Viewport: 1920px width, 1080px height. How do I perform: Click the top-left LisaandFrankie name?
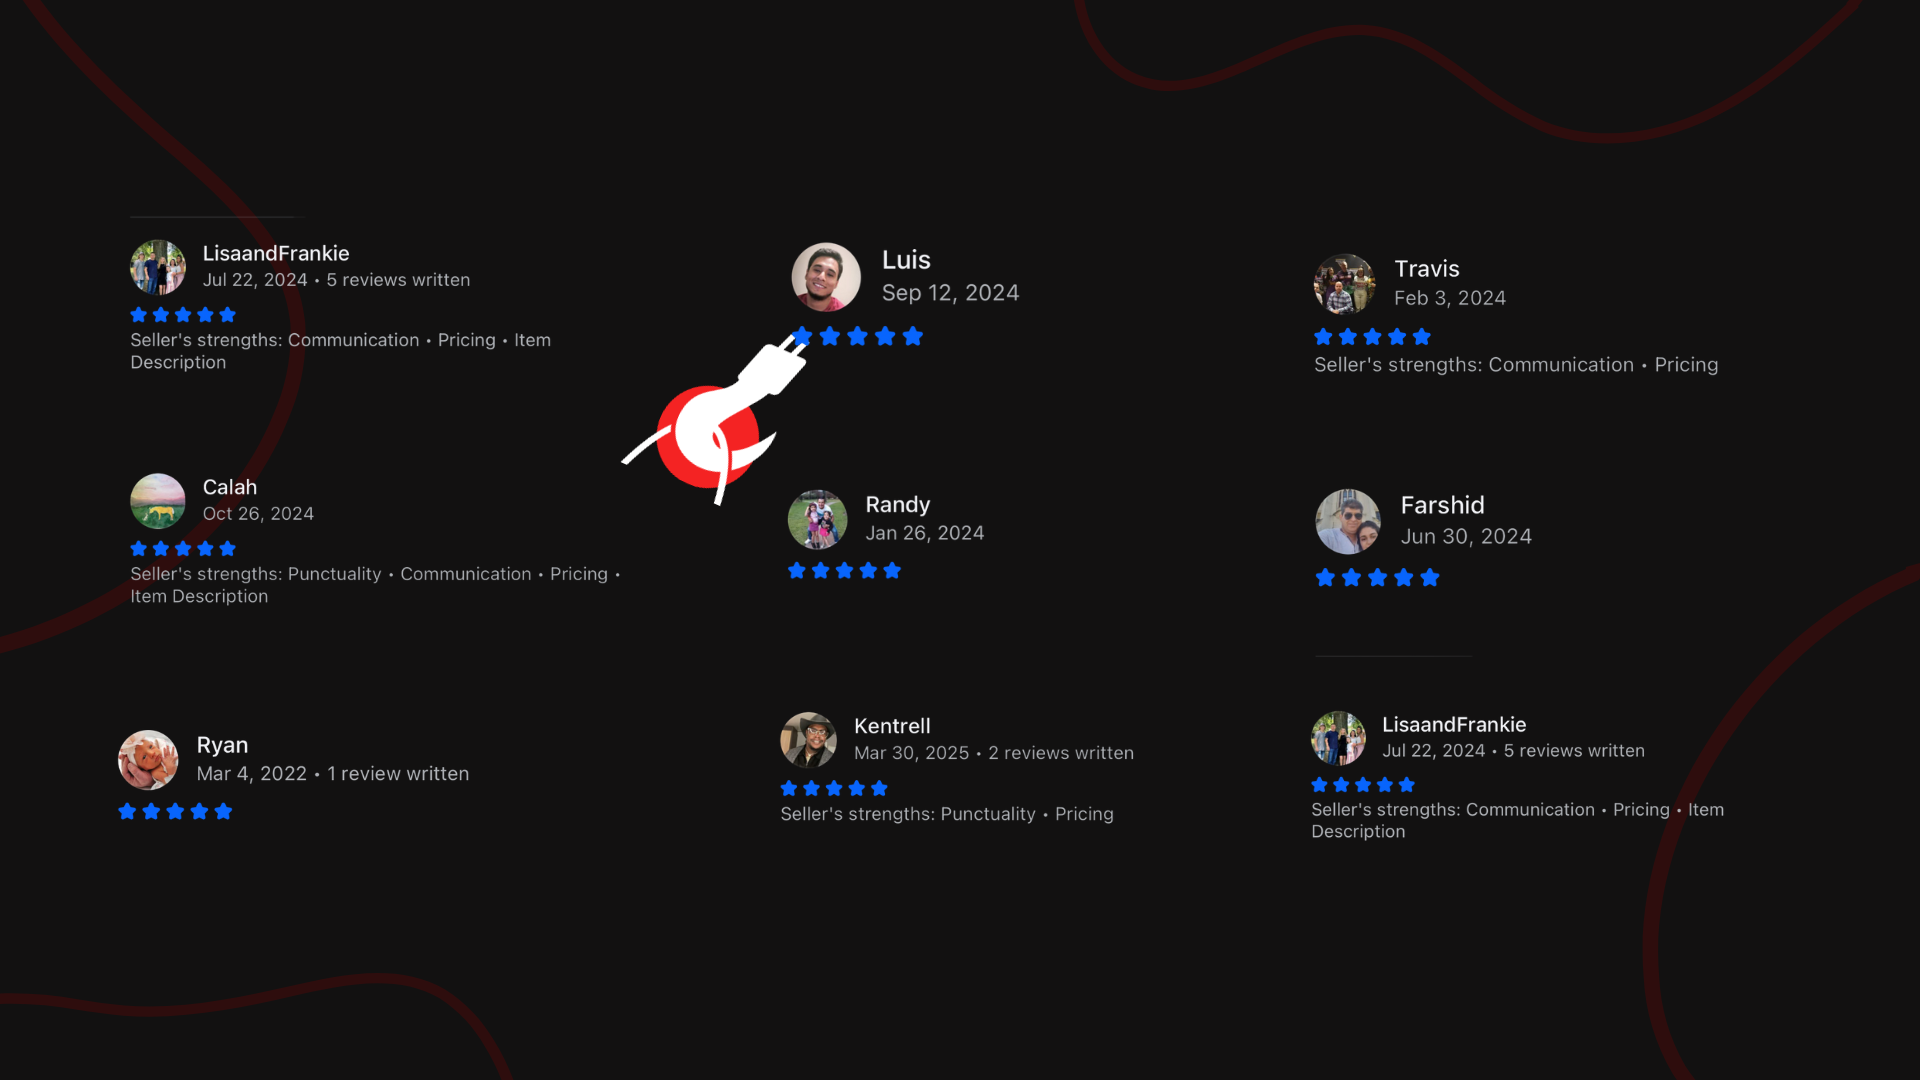point(276,253)
